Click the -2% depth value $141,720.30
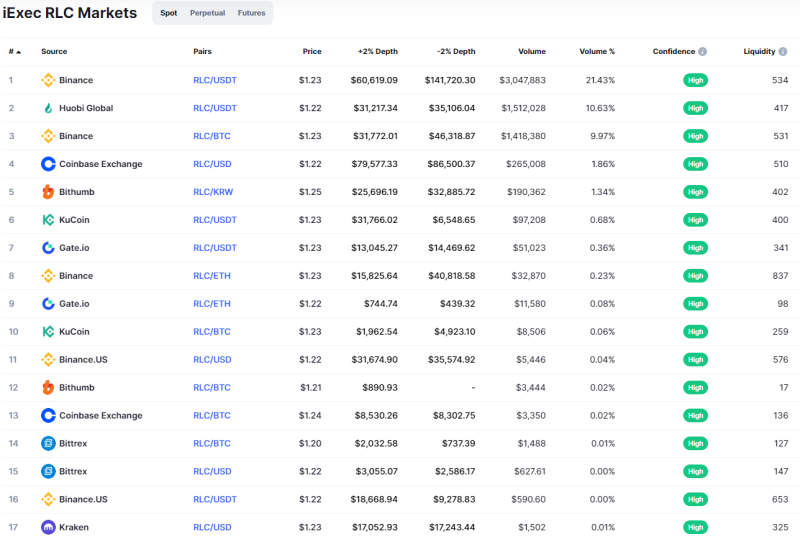 click(450, 80)
